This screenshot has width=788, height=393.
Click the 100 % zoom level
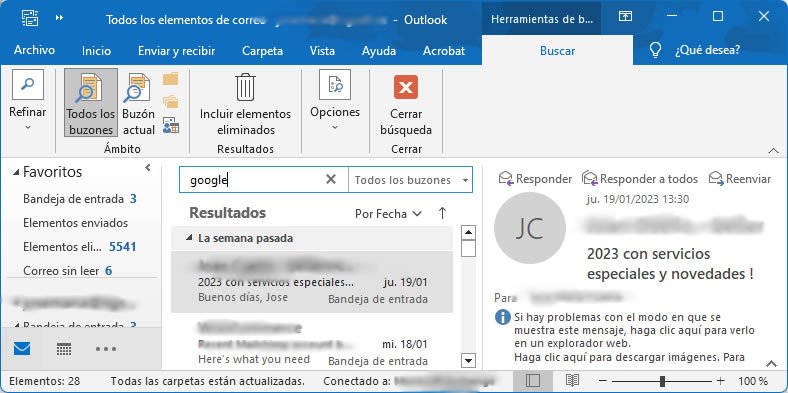[x=752, y=381]
